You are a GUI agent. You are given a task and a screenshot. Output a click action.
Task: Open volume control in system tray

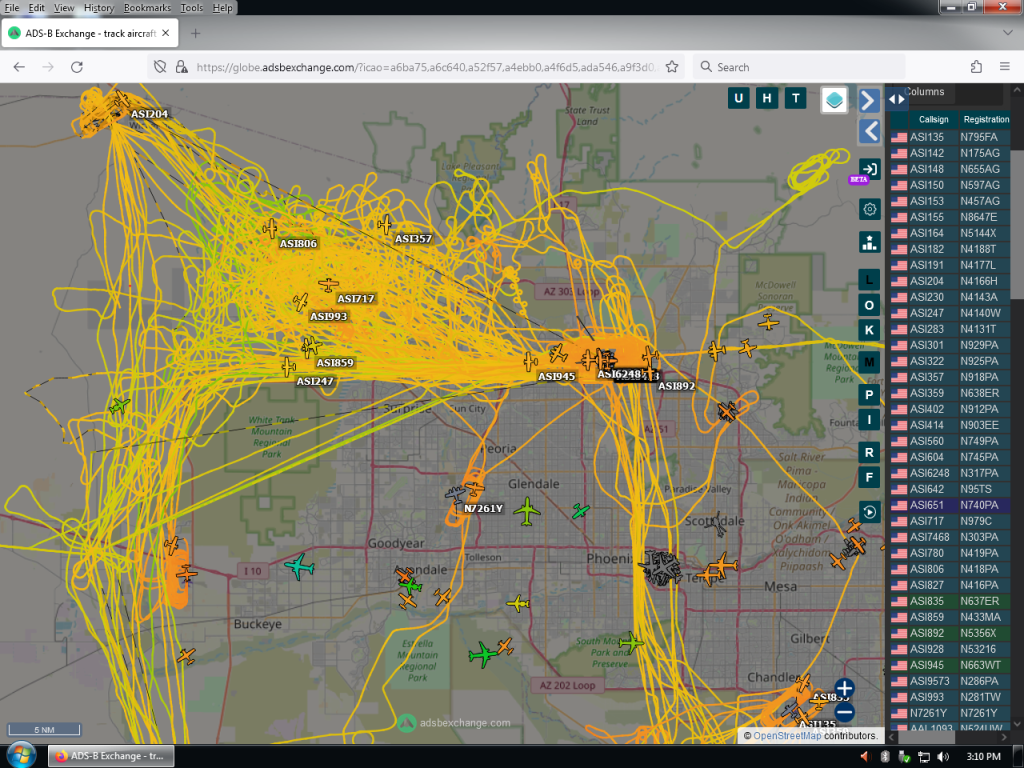pos(943,756)
